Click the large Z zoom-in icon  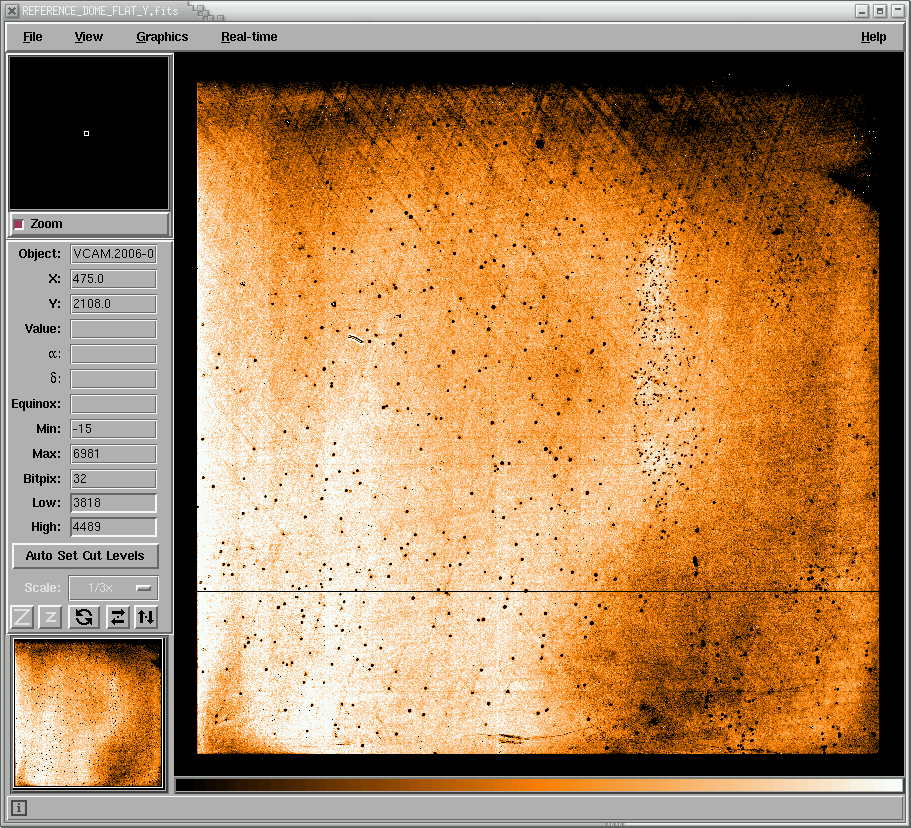[22, 617]
